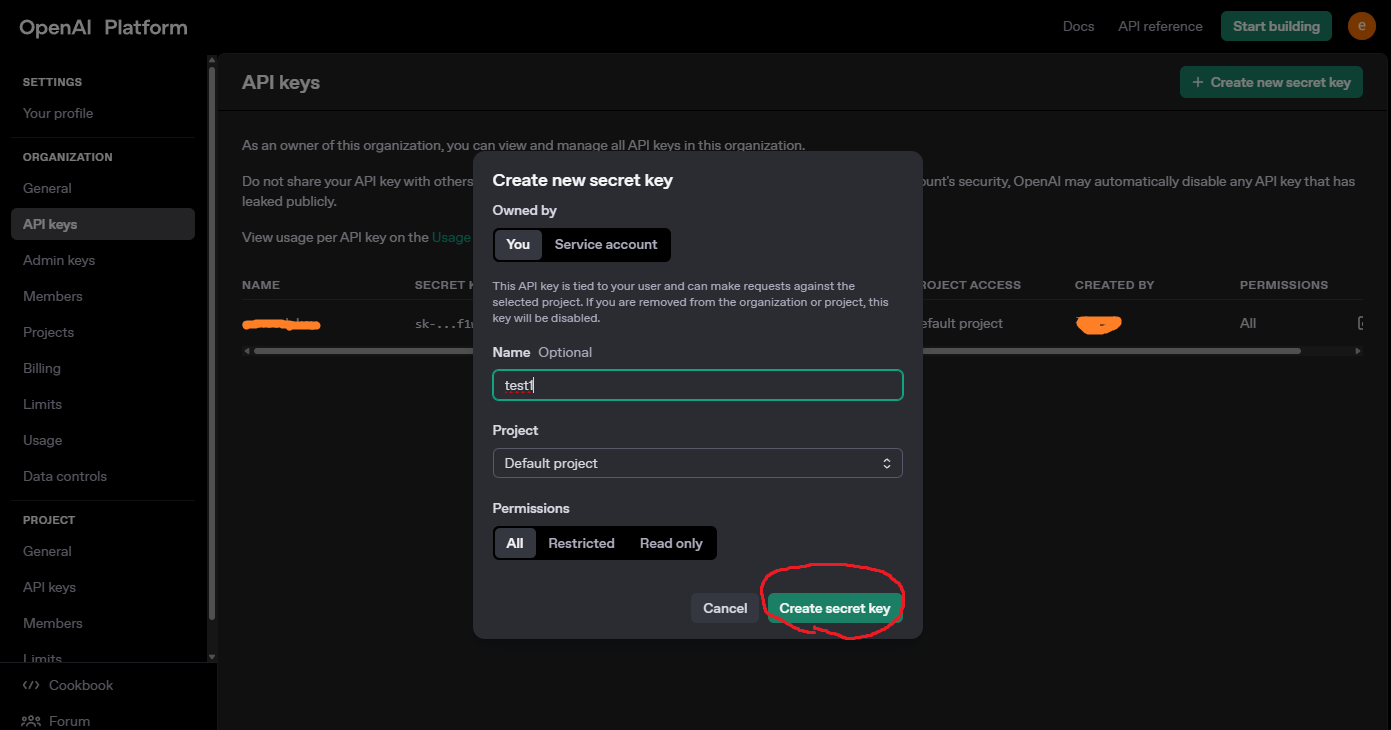Click the CREATED BY column header
1391x730 pixels.
coord(1114,285)
